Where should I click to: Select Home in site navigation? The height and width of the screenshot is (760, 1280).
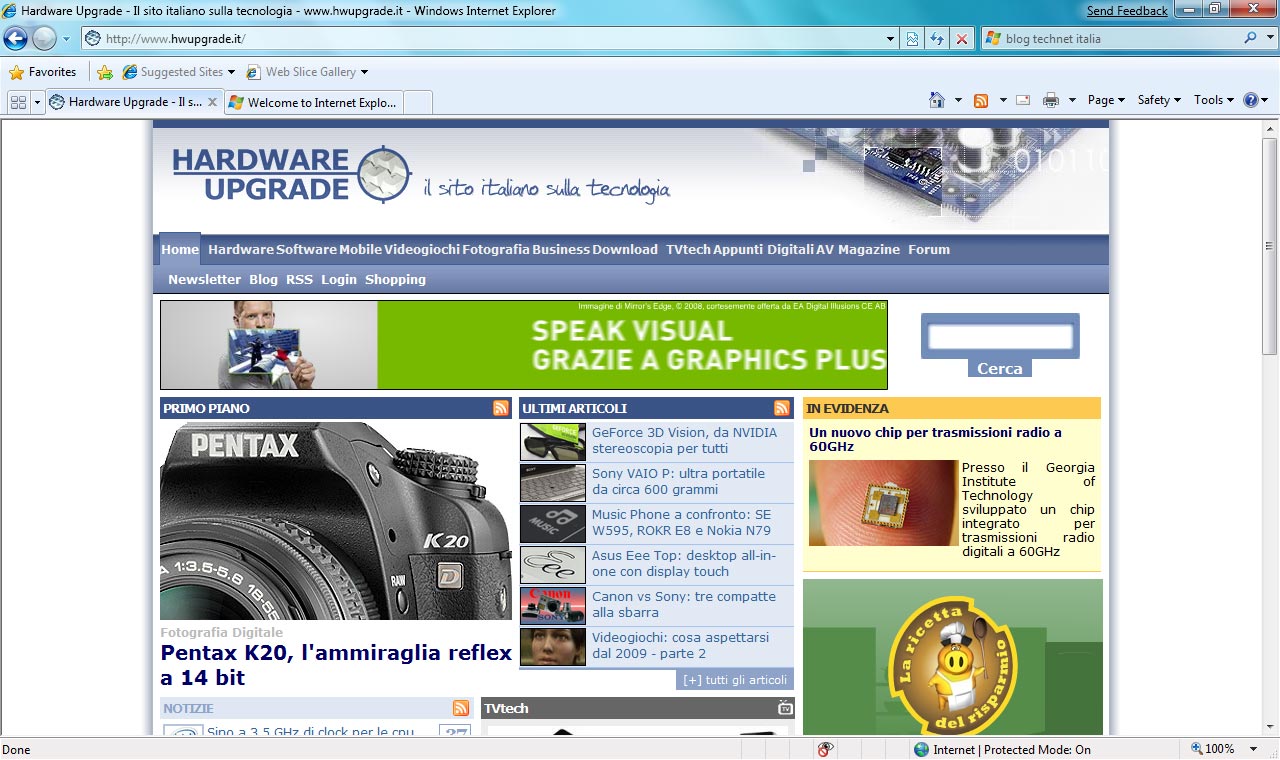[180, 249]
